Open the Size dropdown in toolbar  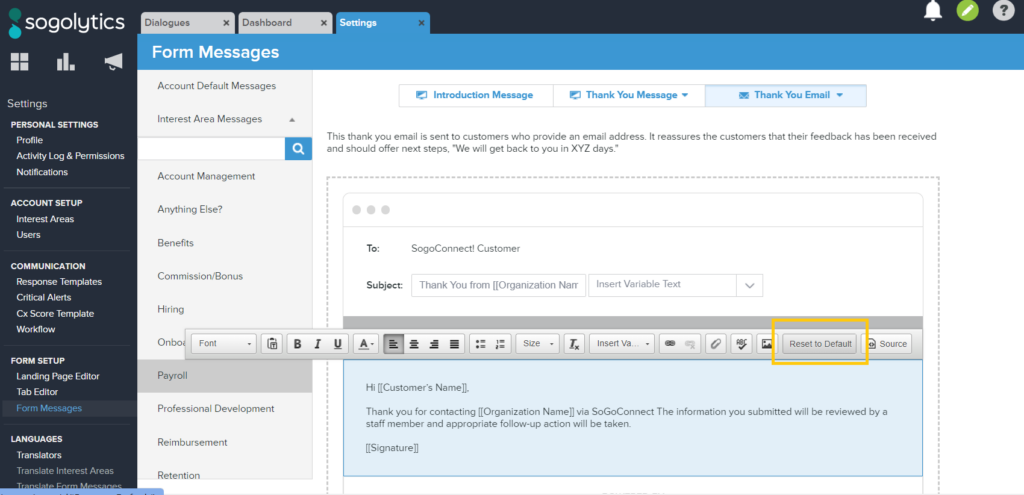pos(537,344)
